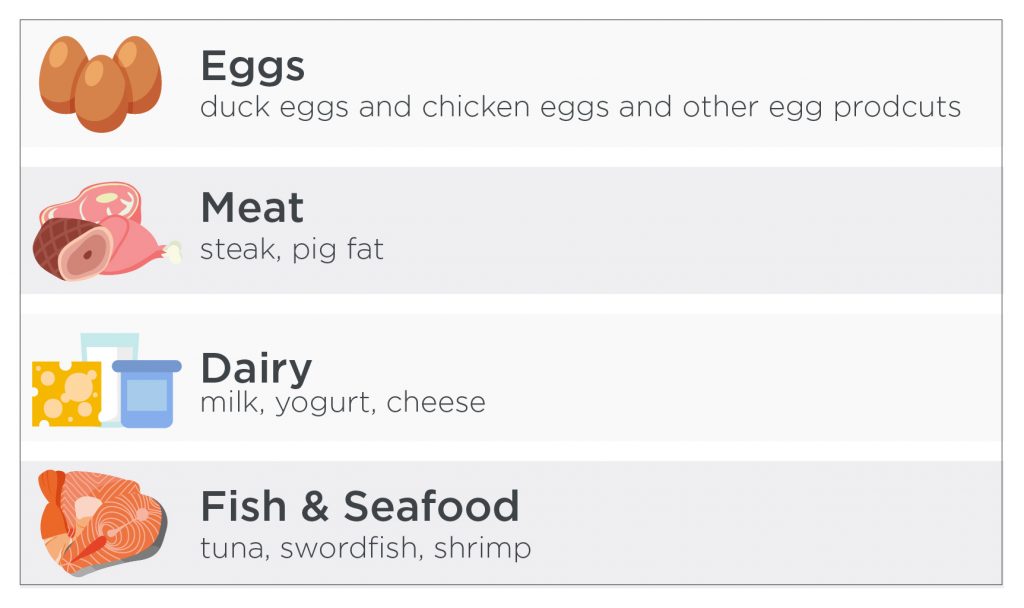This screenshot has width=1024, height=608.
Task: Click the blue yogurt cup icon
Action: coord(146,393)
